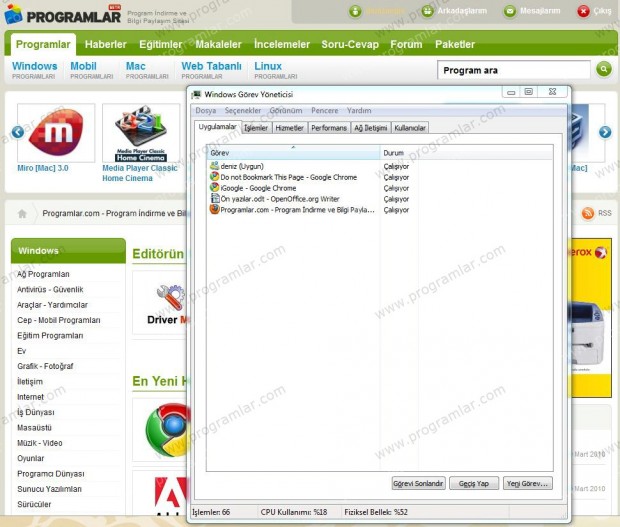The height and width of the screenshot is (527, 620).
Task: Switch to the Ağ İletişimi tab
Action: [370, 128]
